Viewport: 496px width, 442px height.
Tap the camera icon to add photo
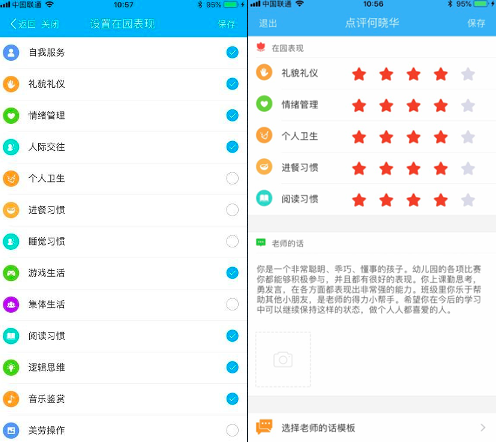click(x=283, y=359)
